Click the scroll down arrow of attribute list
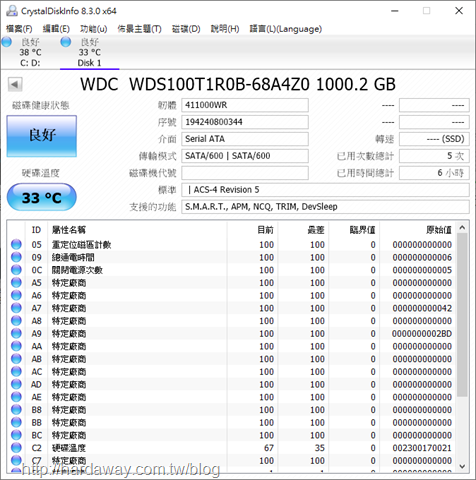476x480 pixels. [x=462, y=466]
